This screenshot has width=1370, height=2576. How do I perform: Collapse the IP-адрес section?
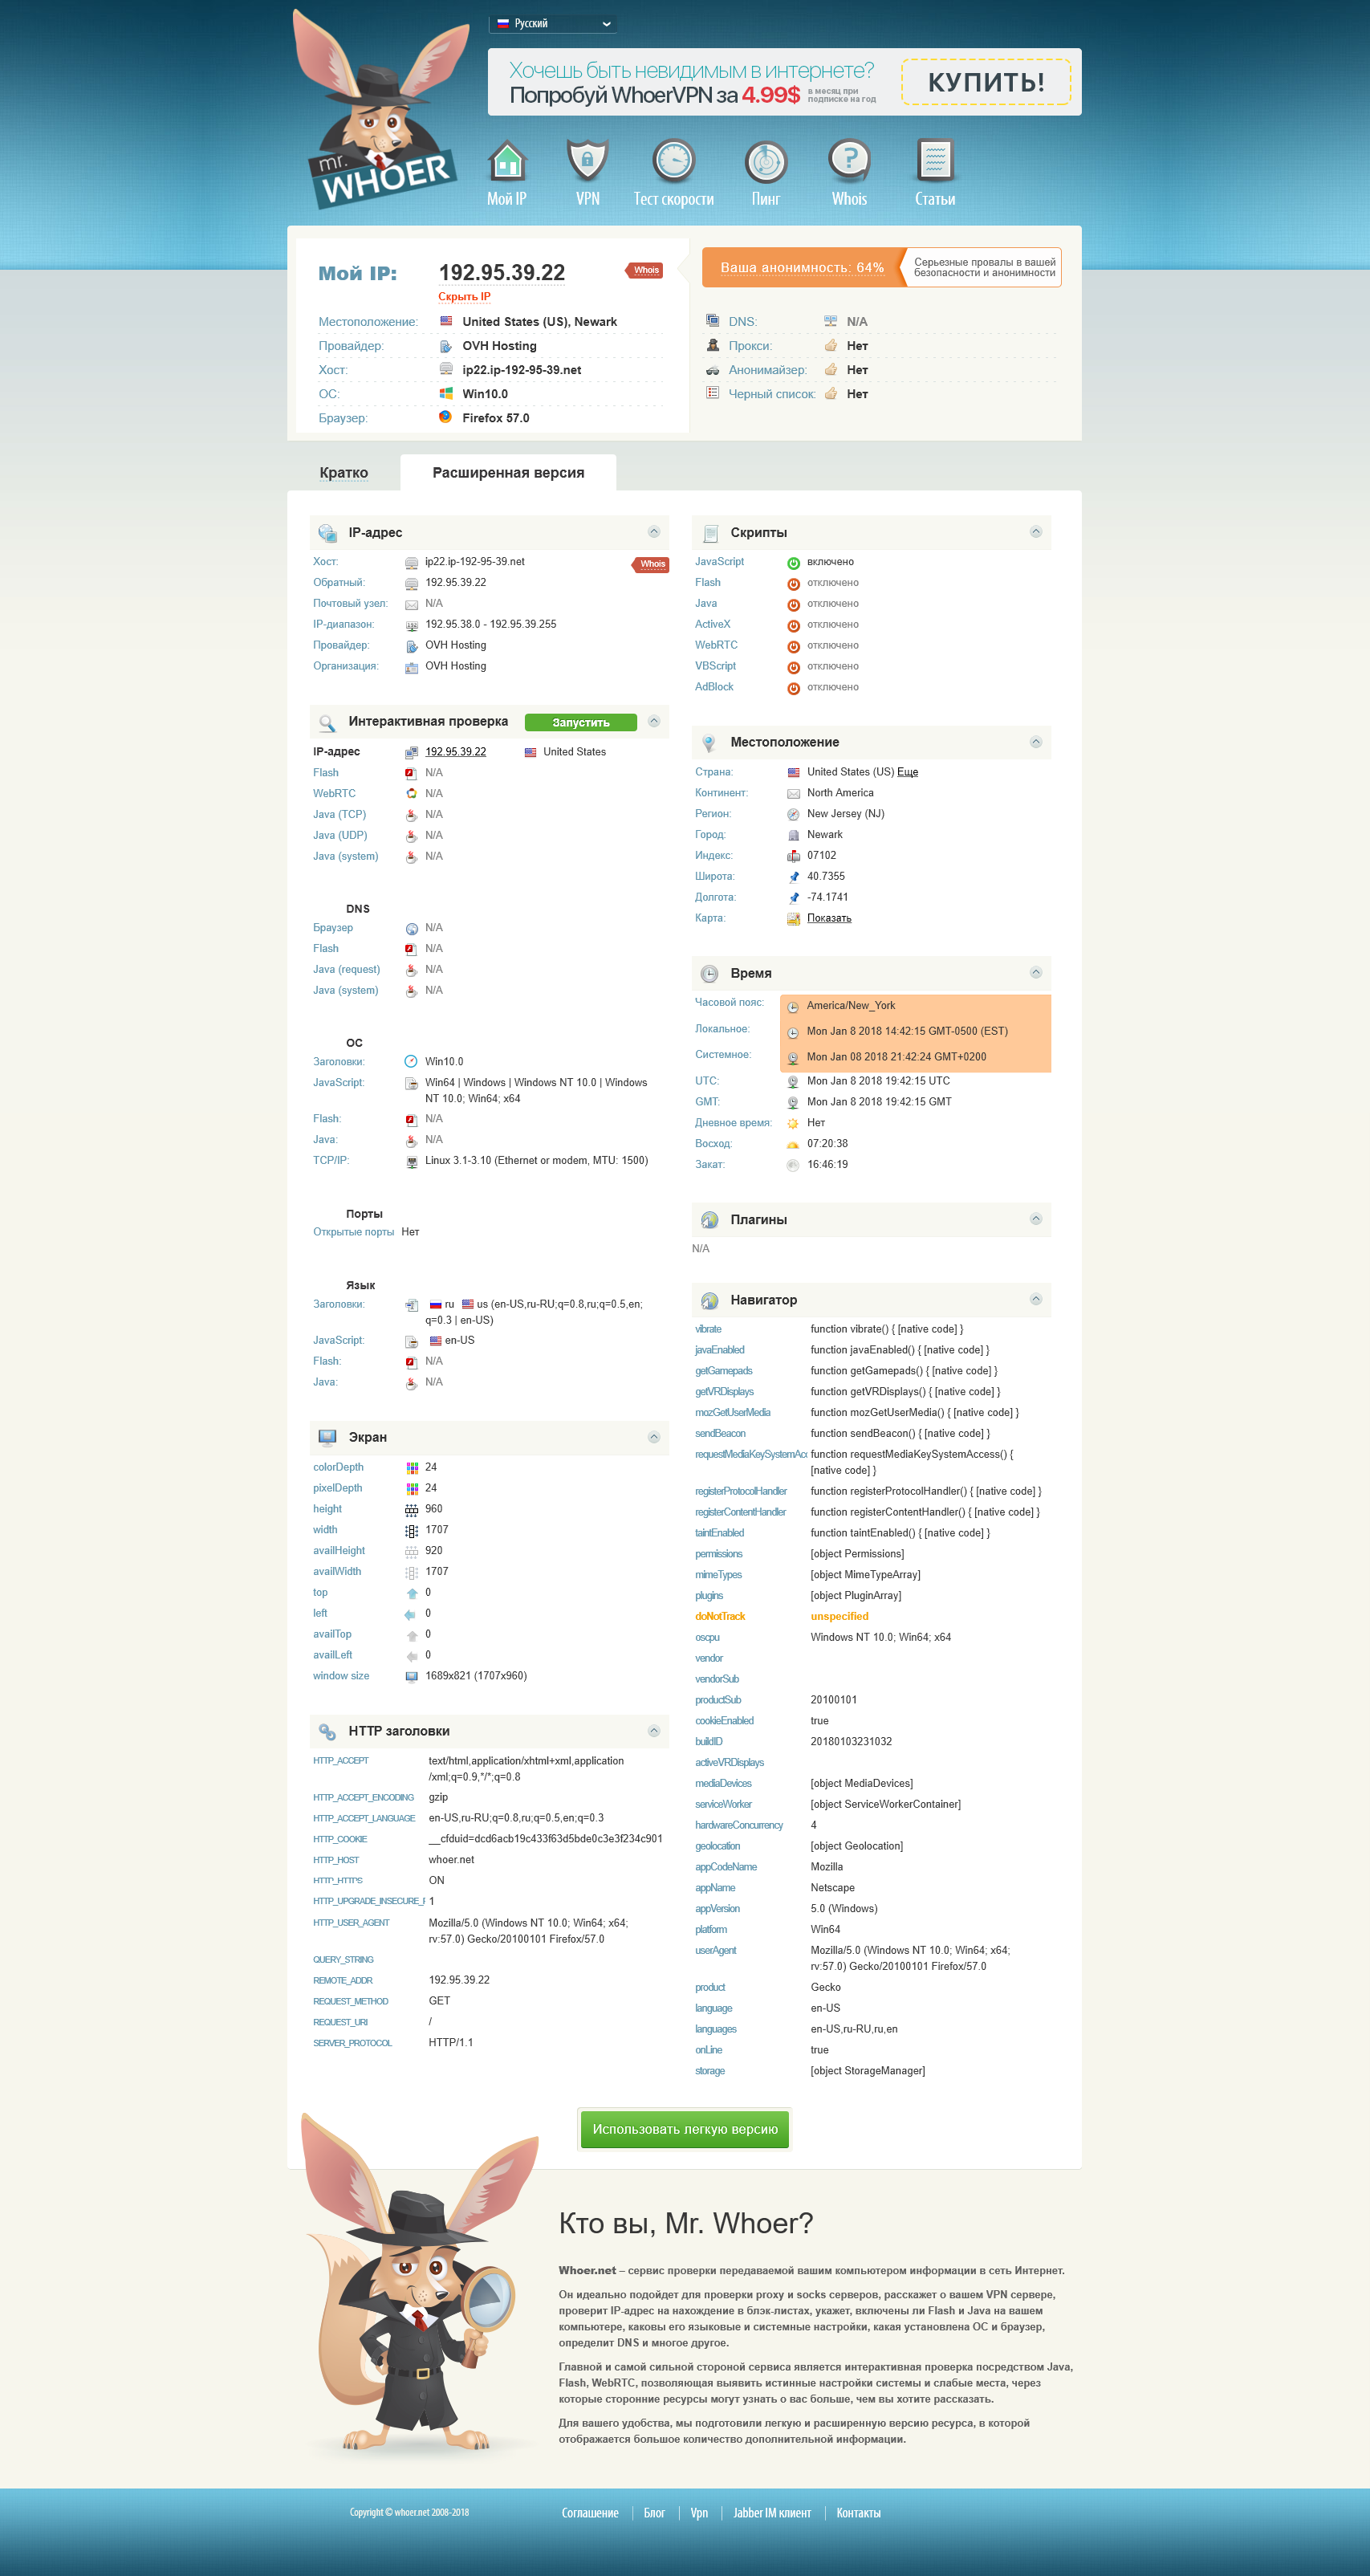654,532
